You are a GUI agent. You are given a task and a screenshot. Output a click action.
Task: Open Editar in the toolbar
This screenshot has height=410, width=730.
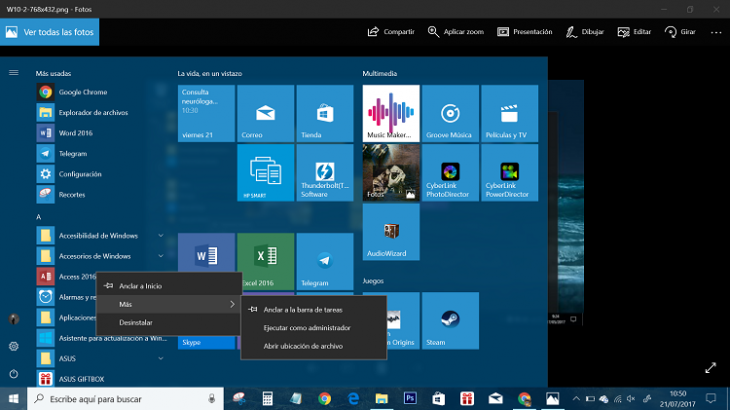tap(634, 32)
